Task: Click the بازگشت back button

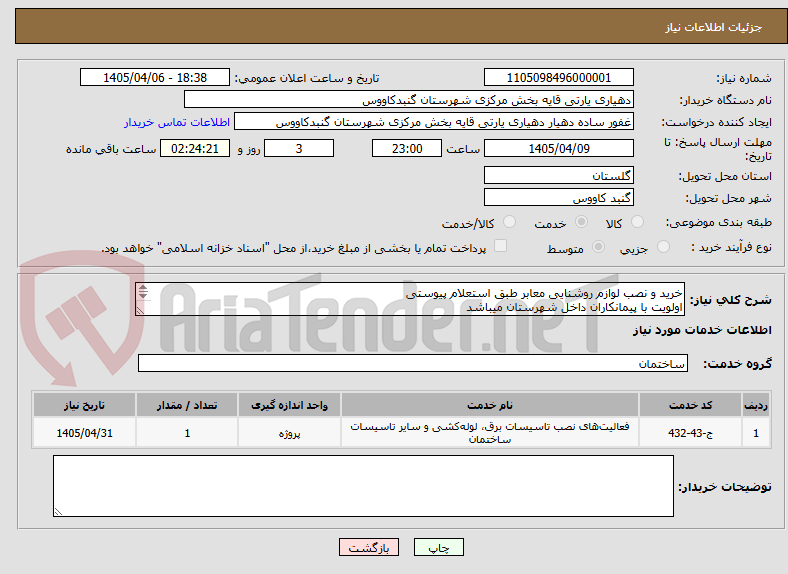Action: coord(369,547)
